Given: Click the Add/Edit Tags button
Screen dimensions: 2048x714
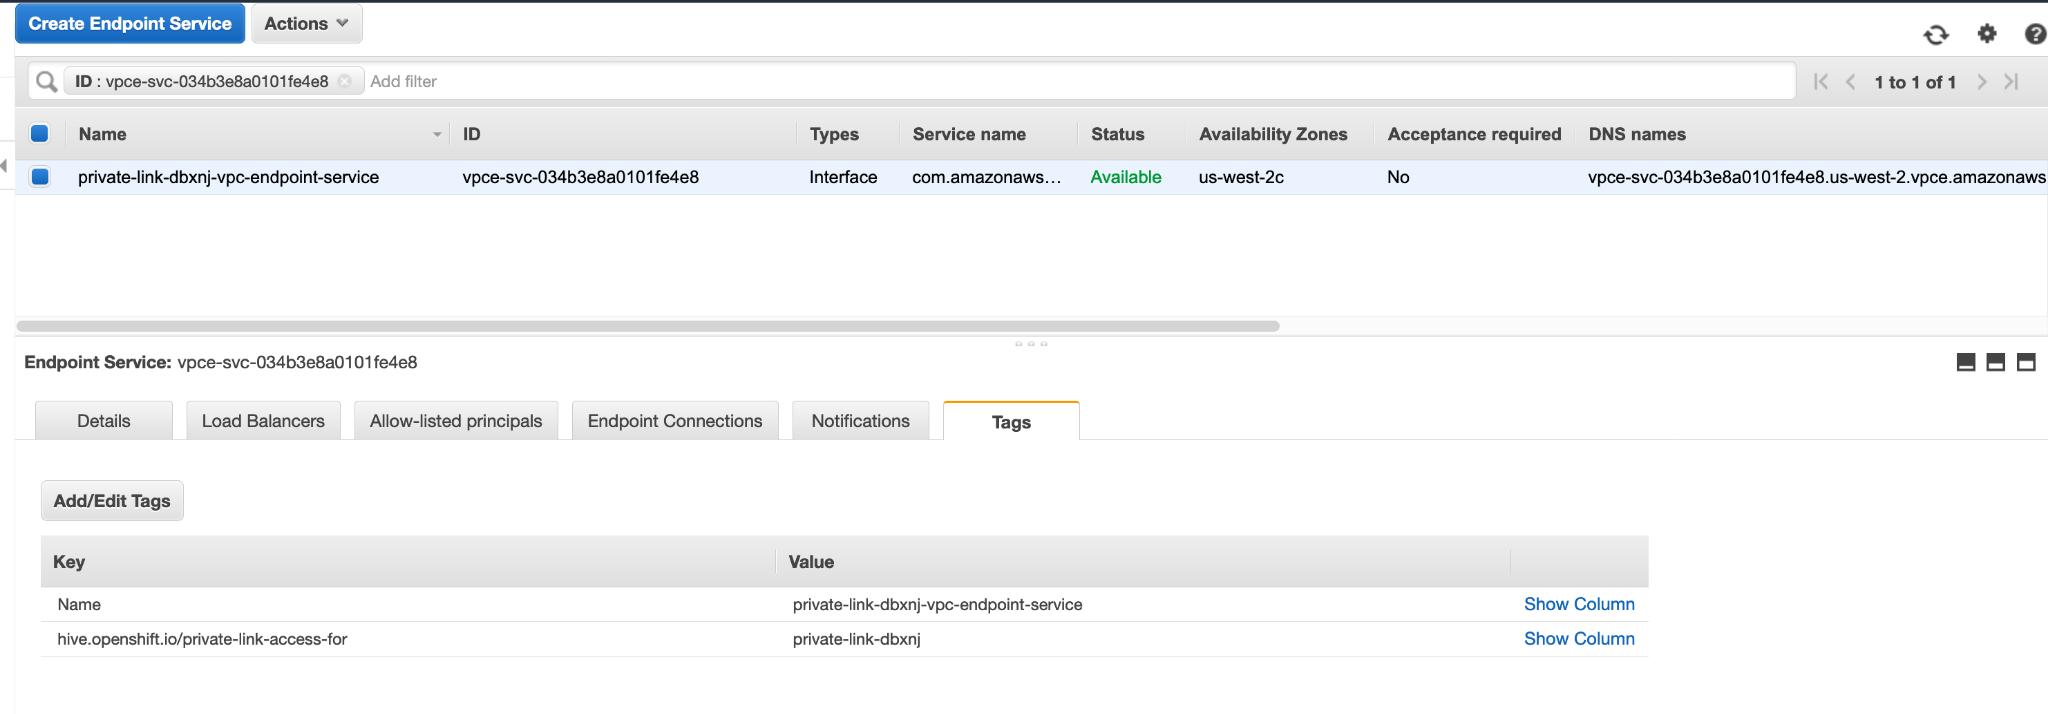Looking at the screenshot, I should [112, 501].
